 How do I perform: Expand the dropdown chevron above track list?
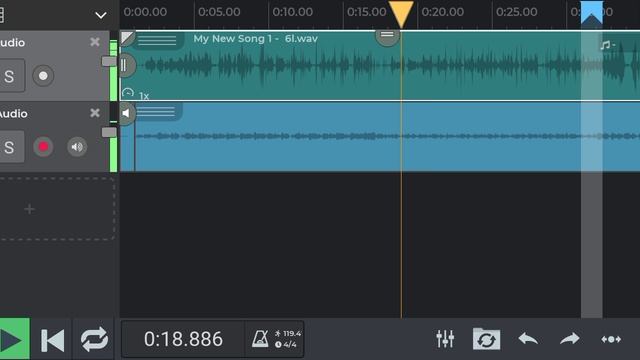(100, 16)
